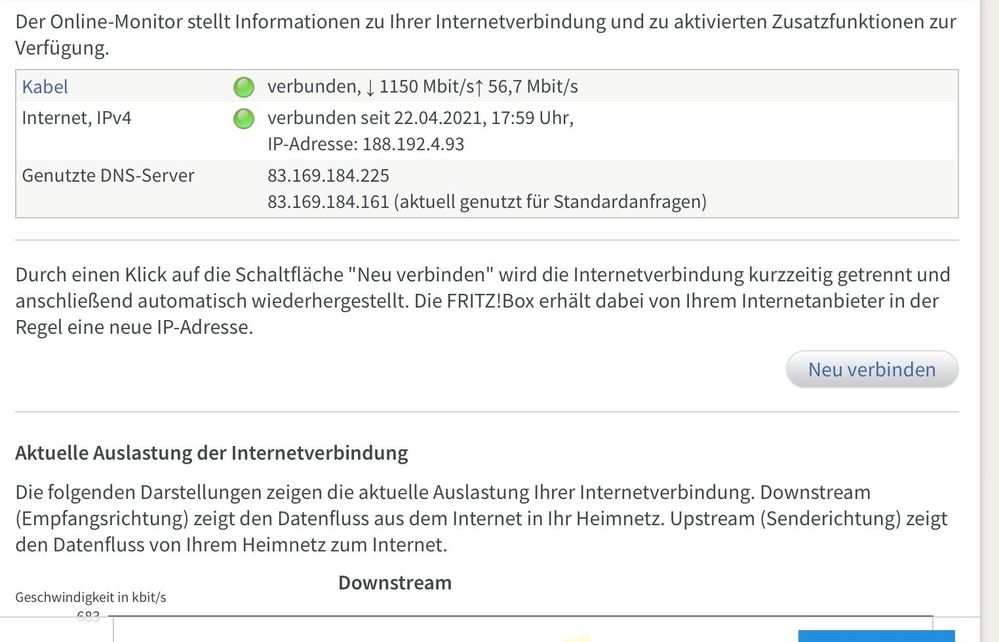999x642 pixels.
Task: Click the IP-Adresse 188.192.4.93 text
Action: [366, 144]
